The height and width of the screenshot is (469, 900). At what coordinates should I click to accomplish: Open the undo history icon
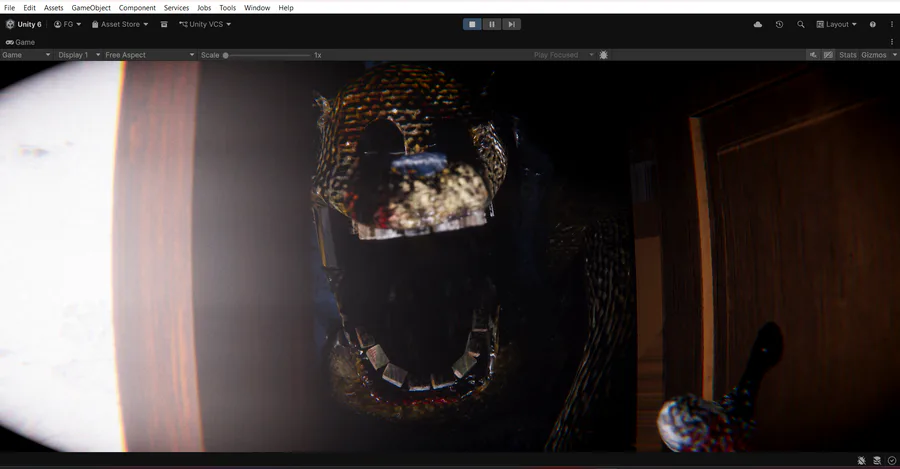779,24
